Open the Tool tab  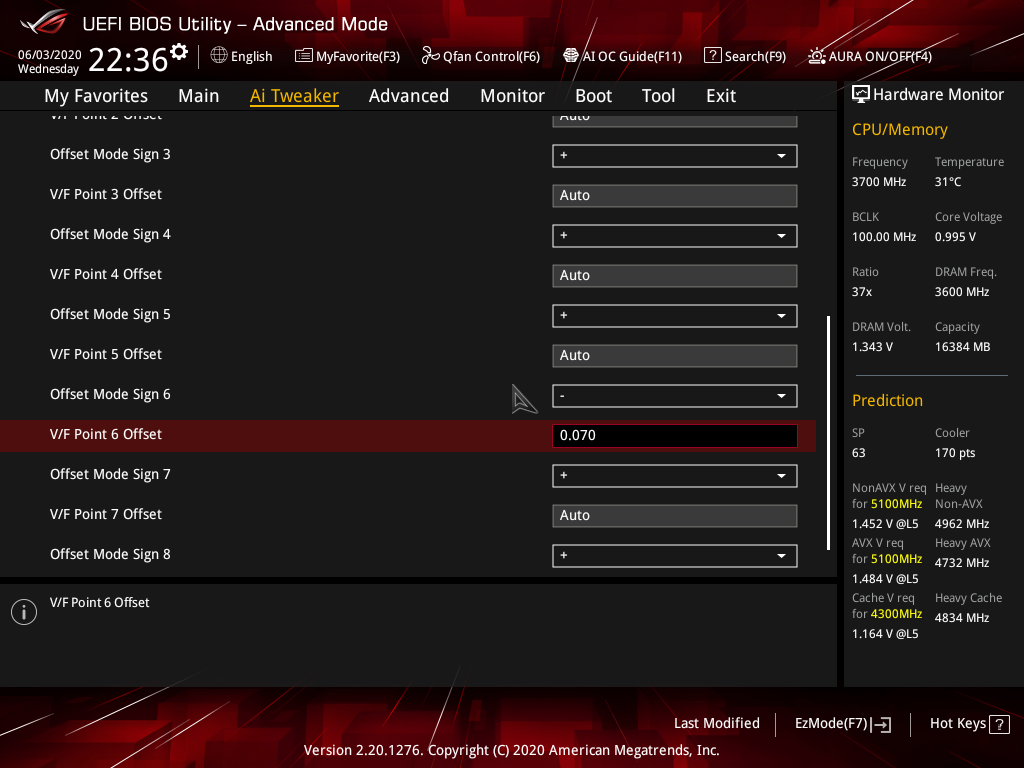pos(658,96)
